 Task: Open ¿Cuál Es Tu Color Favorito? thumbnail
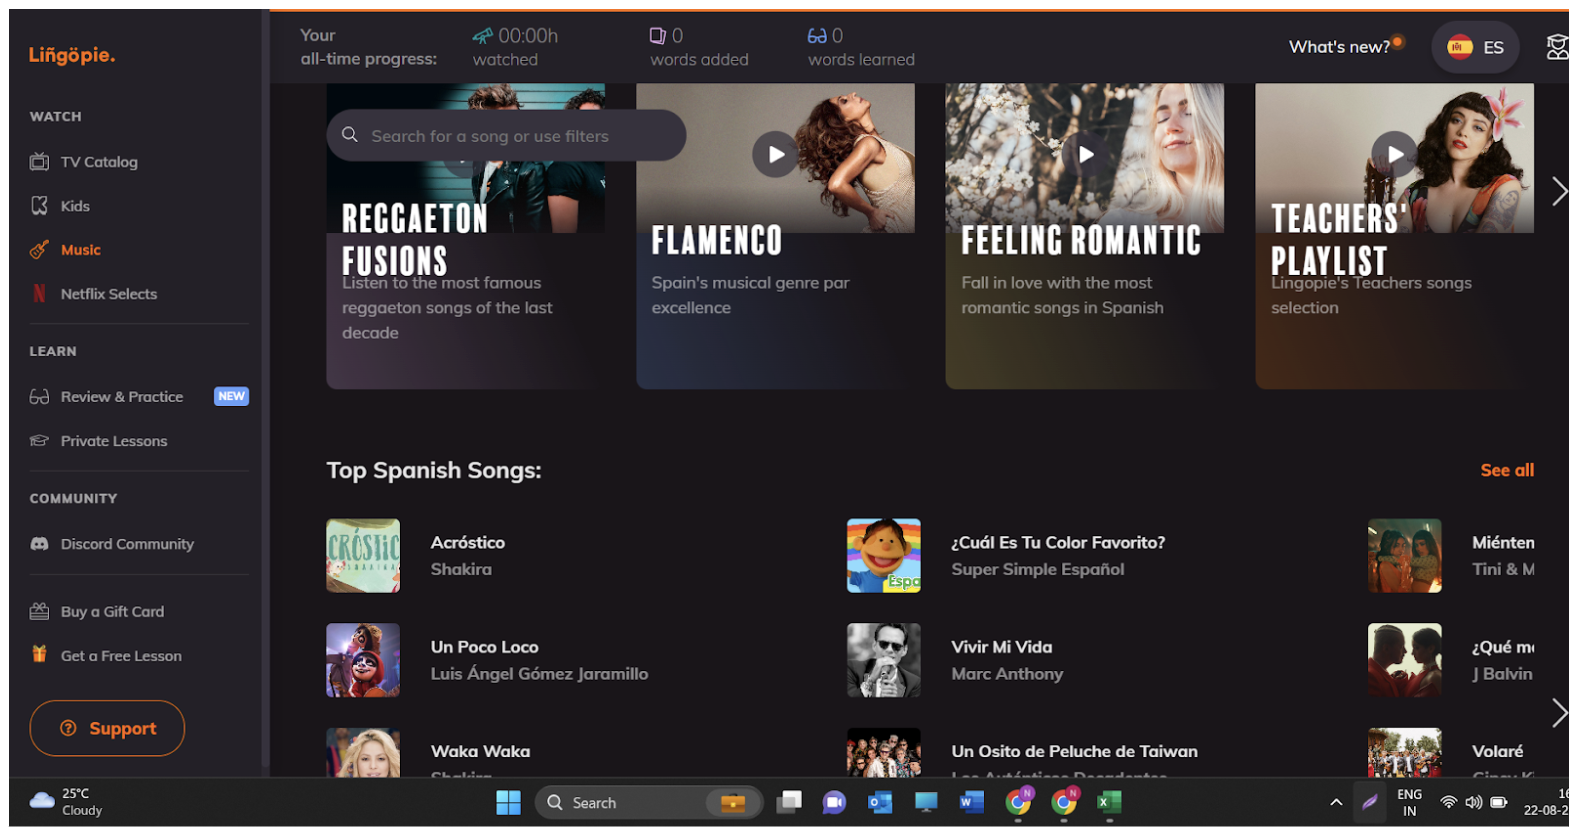(x=884, y=555)
